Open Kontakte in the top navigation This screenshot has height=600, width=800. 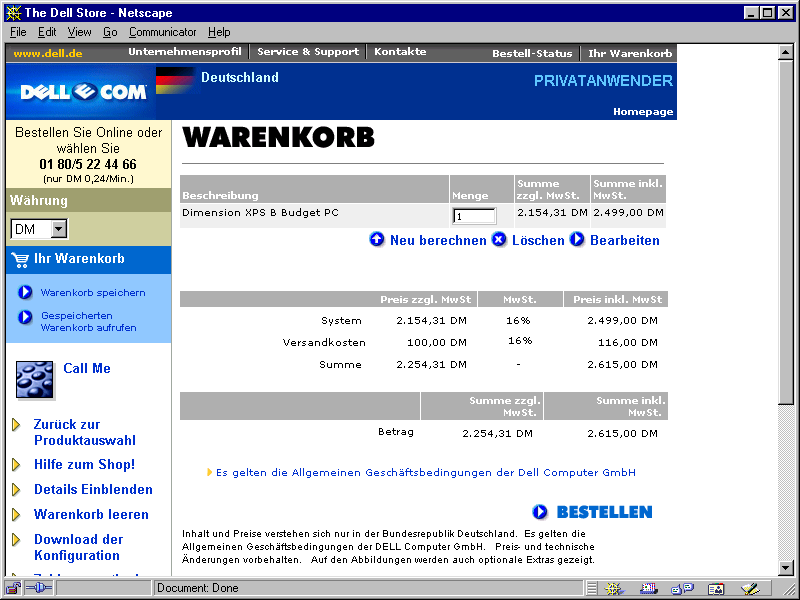[x=400, y=52]
